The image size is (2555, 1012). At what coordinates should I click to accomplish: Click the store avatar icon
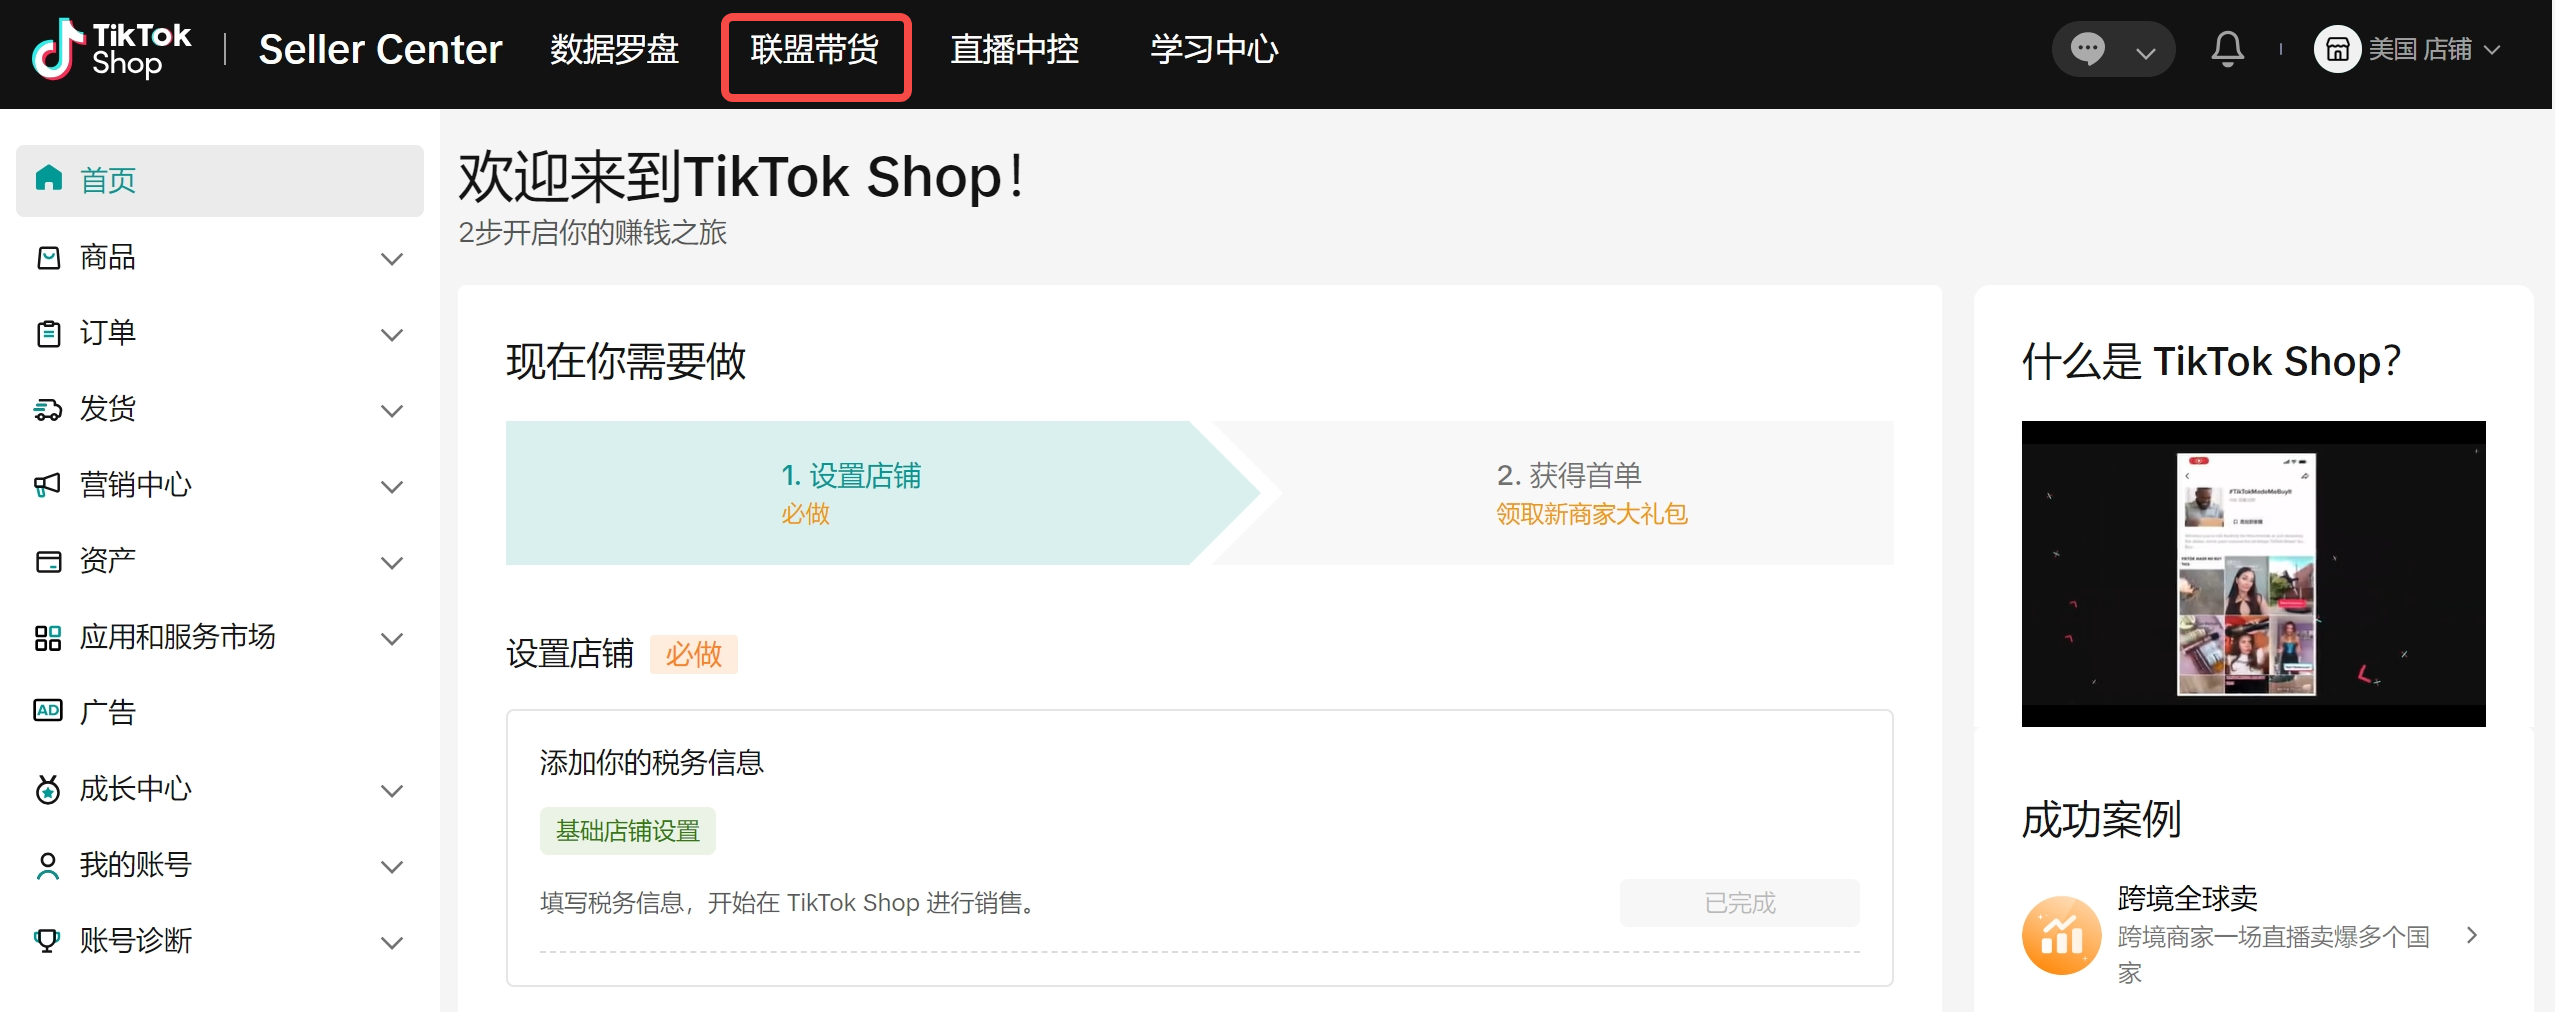[2337, 49]
